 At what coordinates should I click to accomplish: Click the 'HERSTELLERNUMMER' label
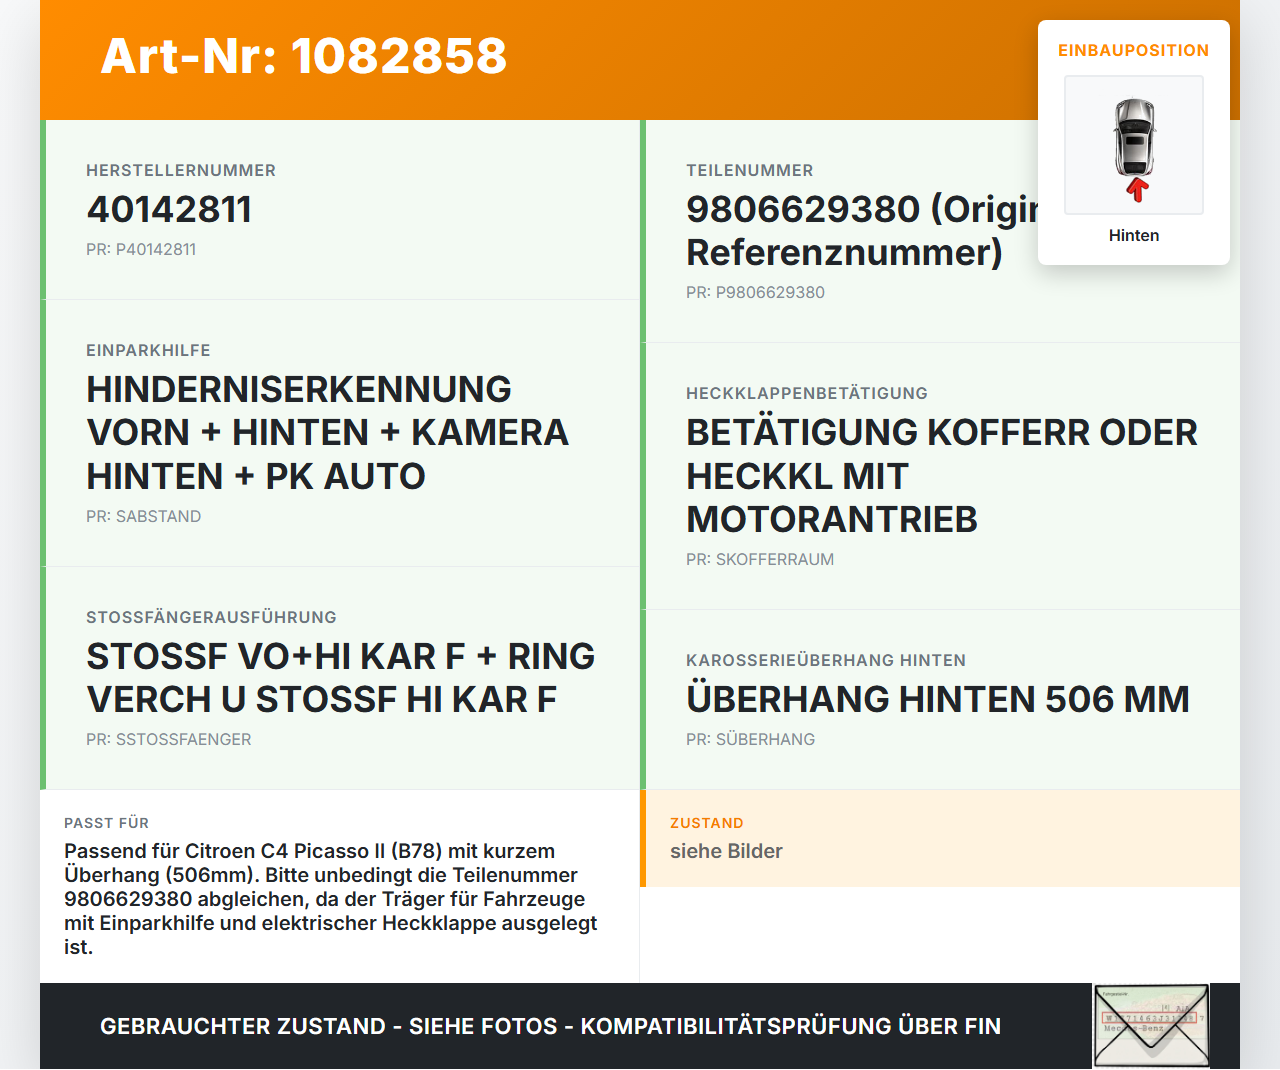pos(181,170)
